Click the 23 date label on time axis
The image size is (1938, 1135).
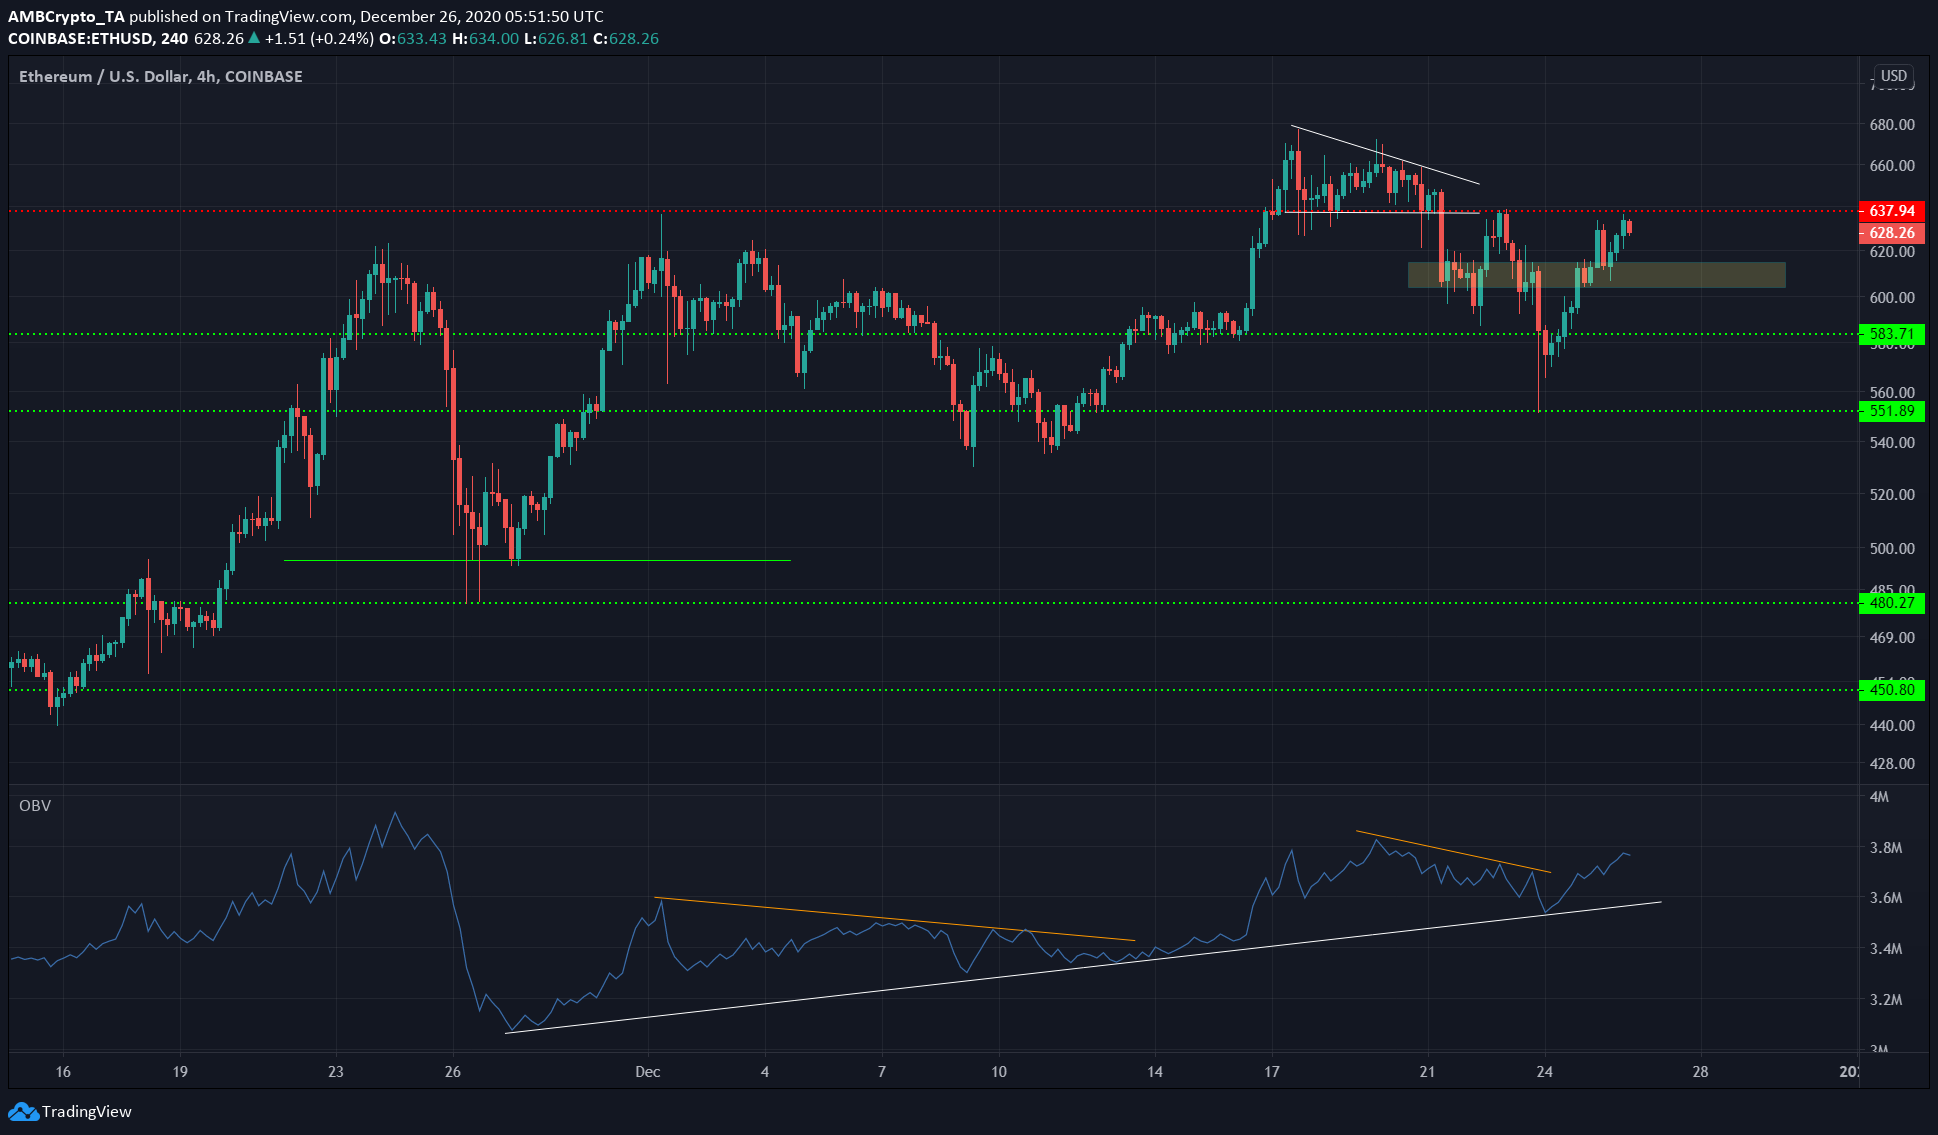pos(336,1072)
